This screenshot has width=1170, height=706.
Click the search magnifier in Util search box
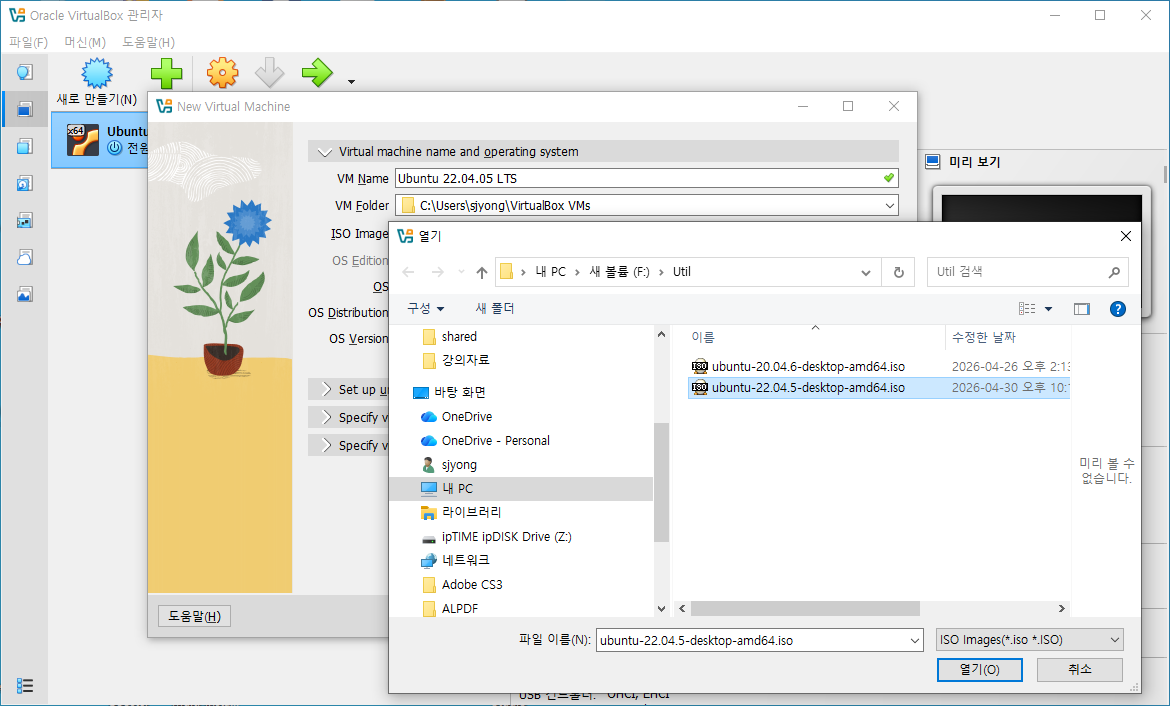coord(1114,272)
